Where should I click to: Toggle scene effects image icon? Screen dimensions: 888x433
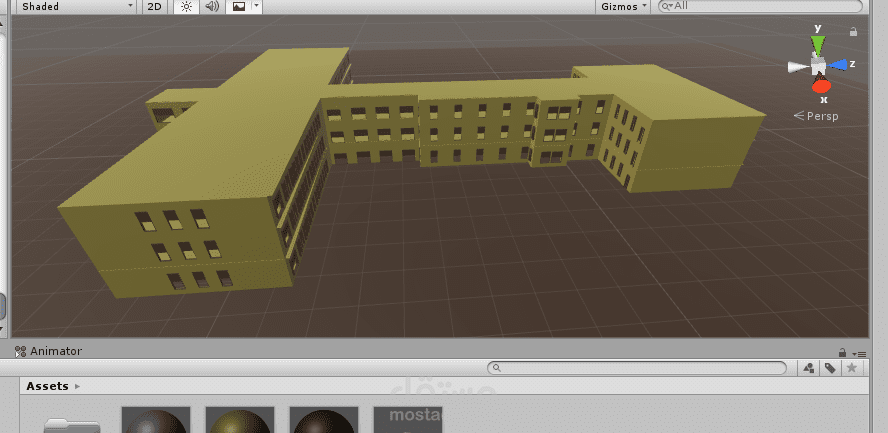tap(238, 6)
